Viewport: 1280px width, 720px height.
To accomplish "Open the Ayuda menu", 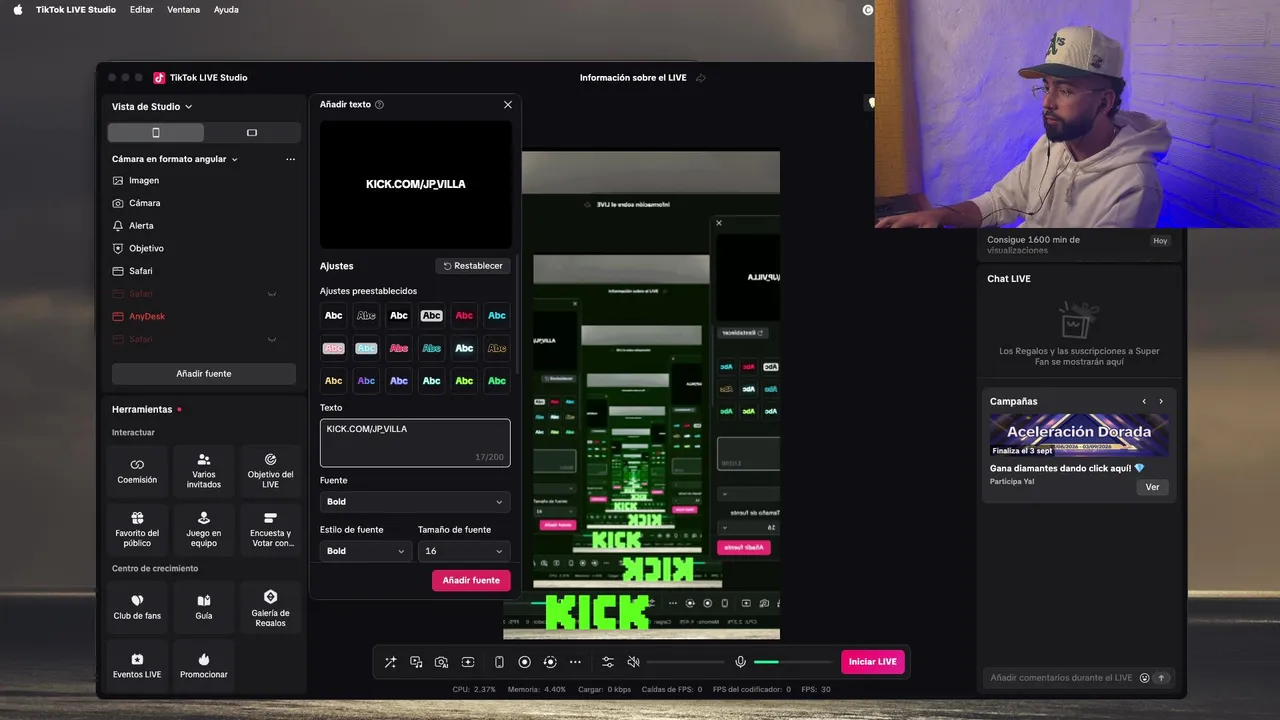I will [226, 10].
